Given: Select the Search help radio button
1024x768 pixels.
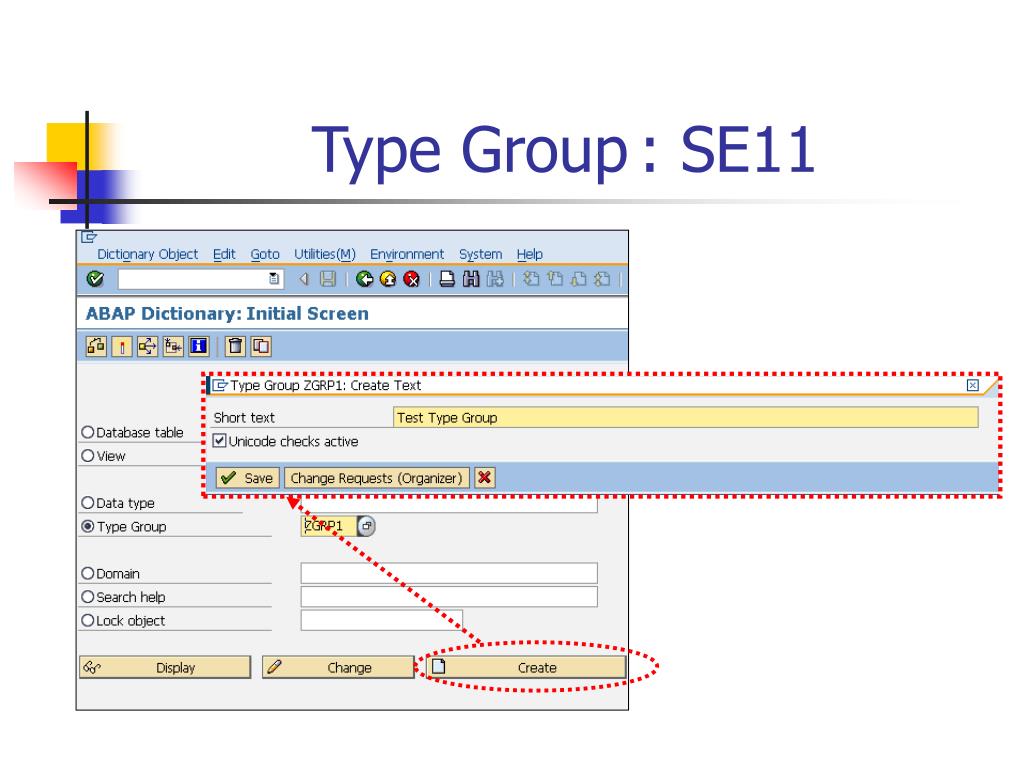Looking at the screenshot, I should 88,597.
